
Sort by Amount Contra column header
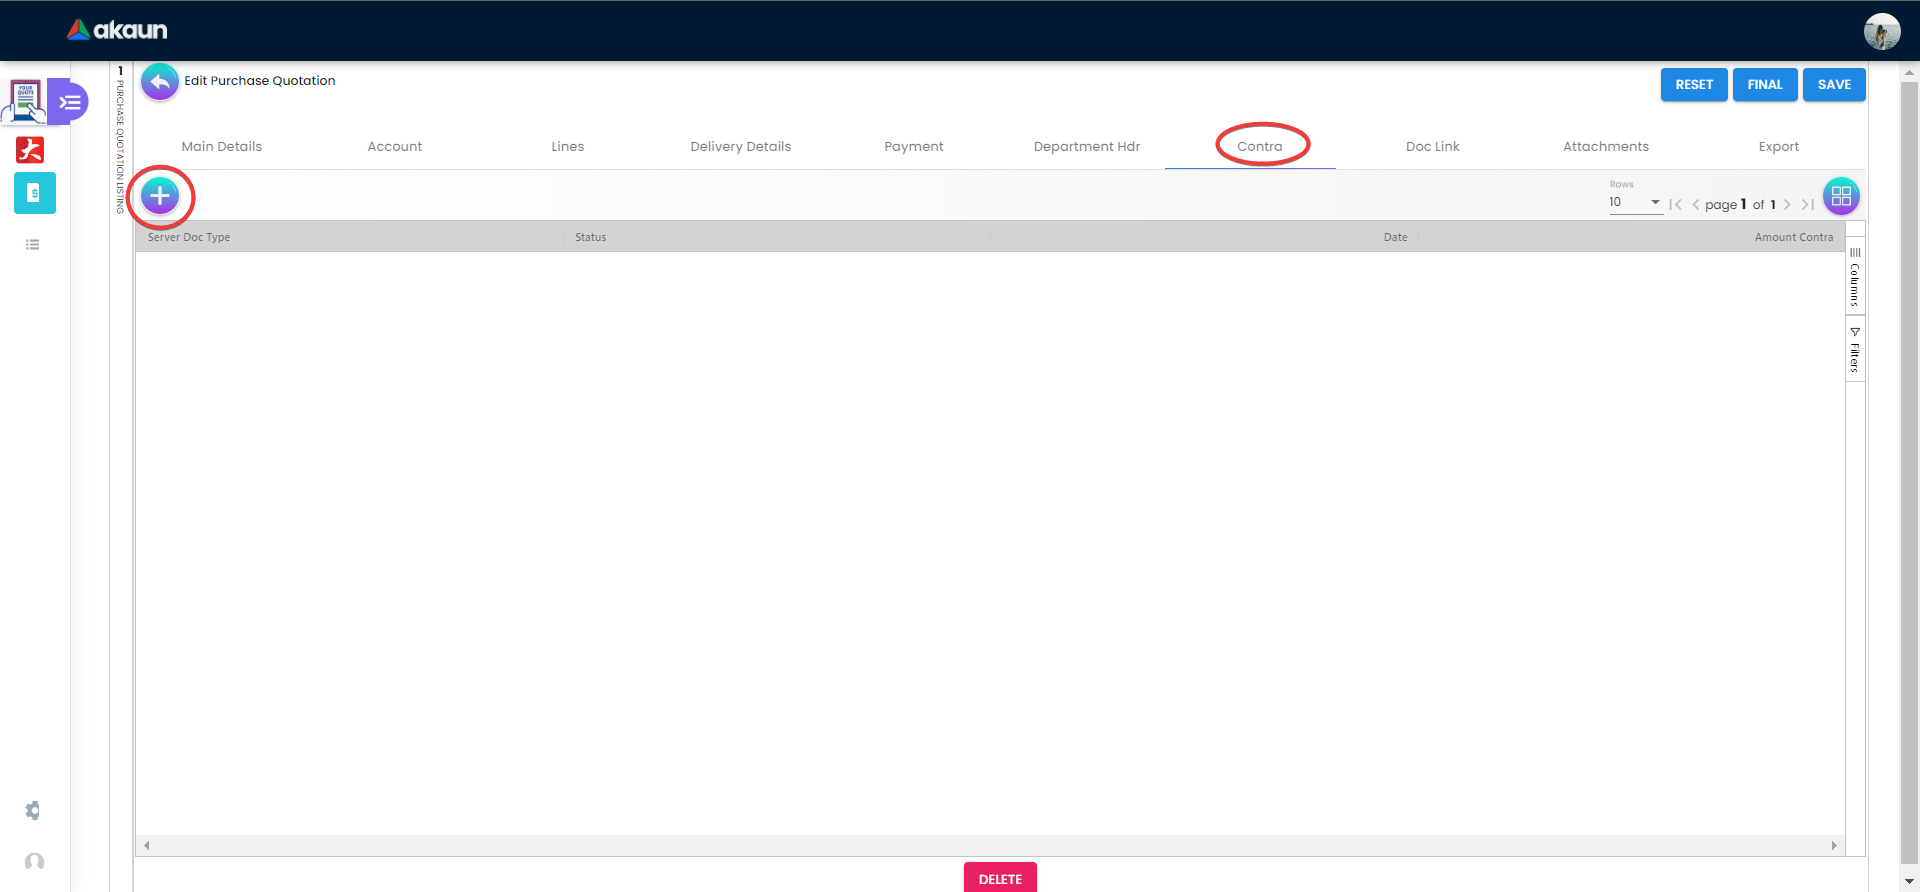click(x=1794, y=237)
